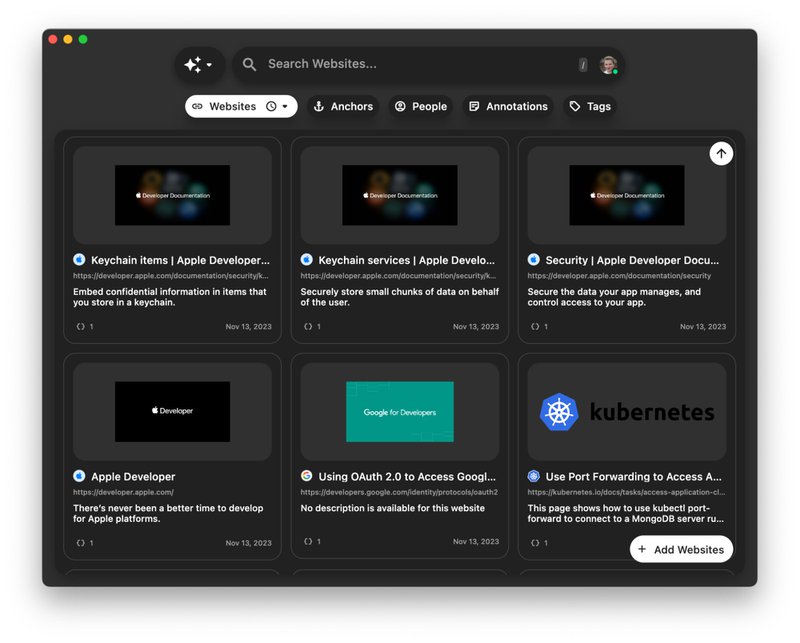This screenshot has width=800, height=643.
Task: Click Safari favicon on Apple Developer card
Action: pyautogui.click(x=79, y=476)
